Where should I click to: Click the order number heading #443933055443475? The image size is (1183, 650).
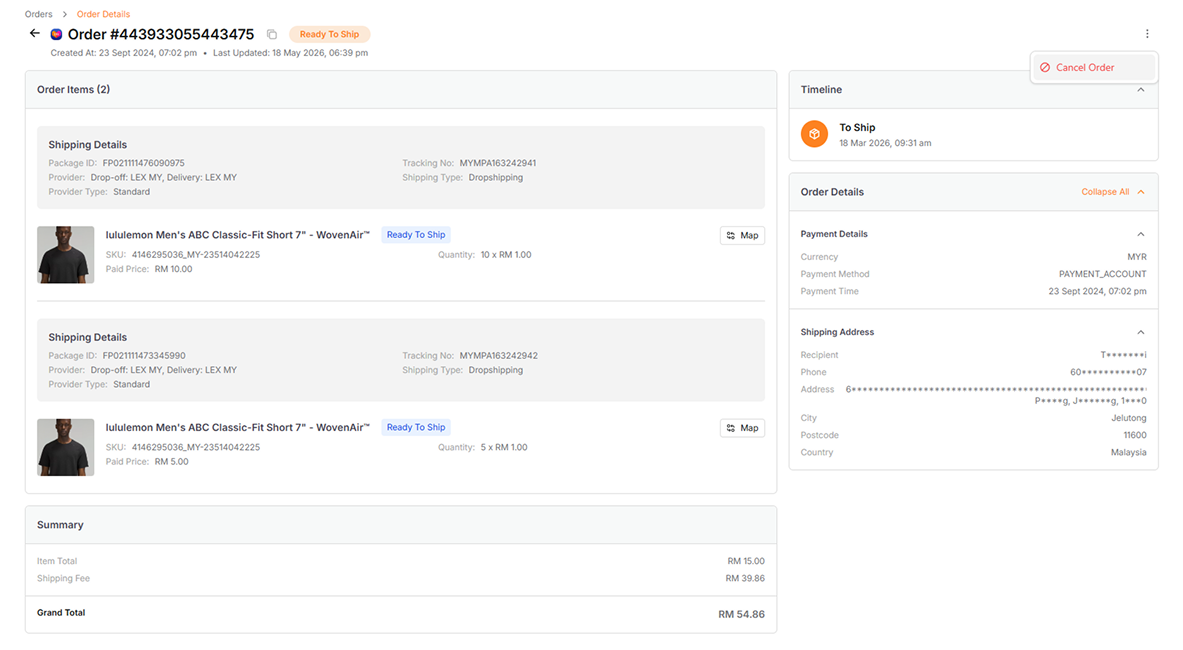pyautogui.click(x=161, y=35)
